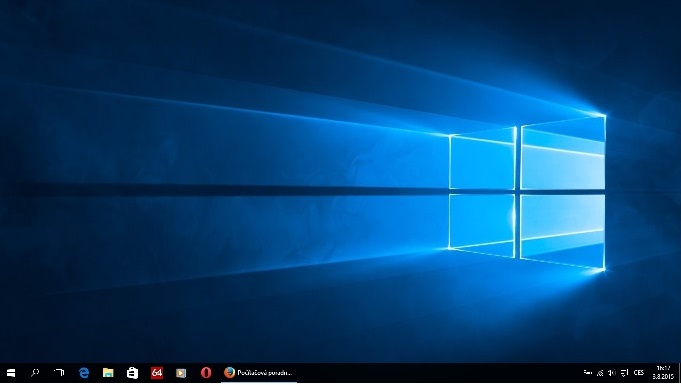Image resolution: width=681 pixels, height=385 pixels.
Task: Click the Show desktop sliver
Action: pyautogui.click(x=679, y=373)
